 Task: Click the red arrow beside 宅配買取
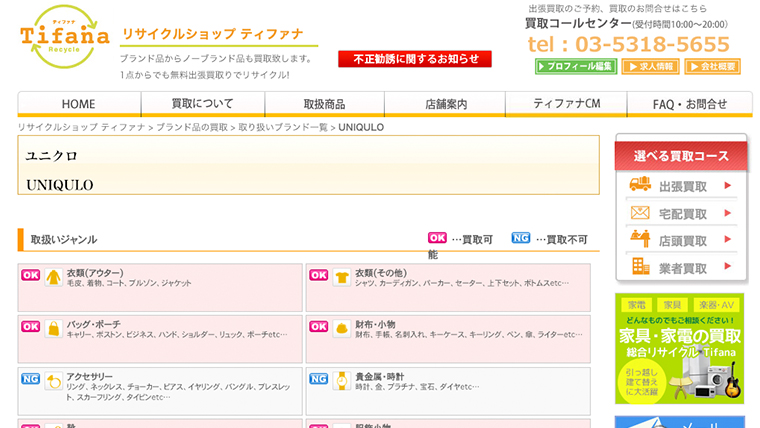coord(727,213)
